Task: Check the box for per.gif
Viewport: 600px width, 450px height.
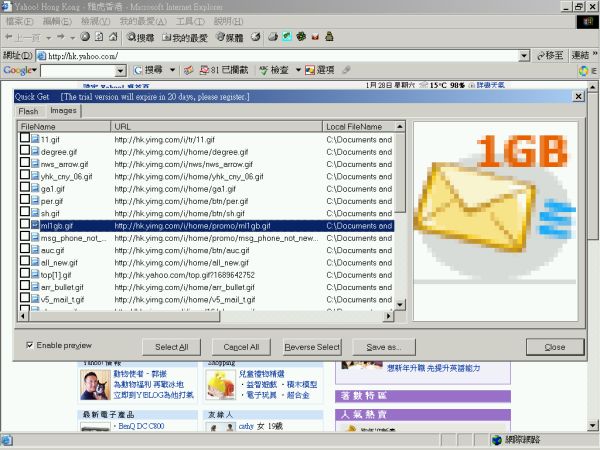Action: 25,199
